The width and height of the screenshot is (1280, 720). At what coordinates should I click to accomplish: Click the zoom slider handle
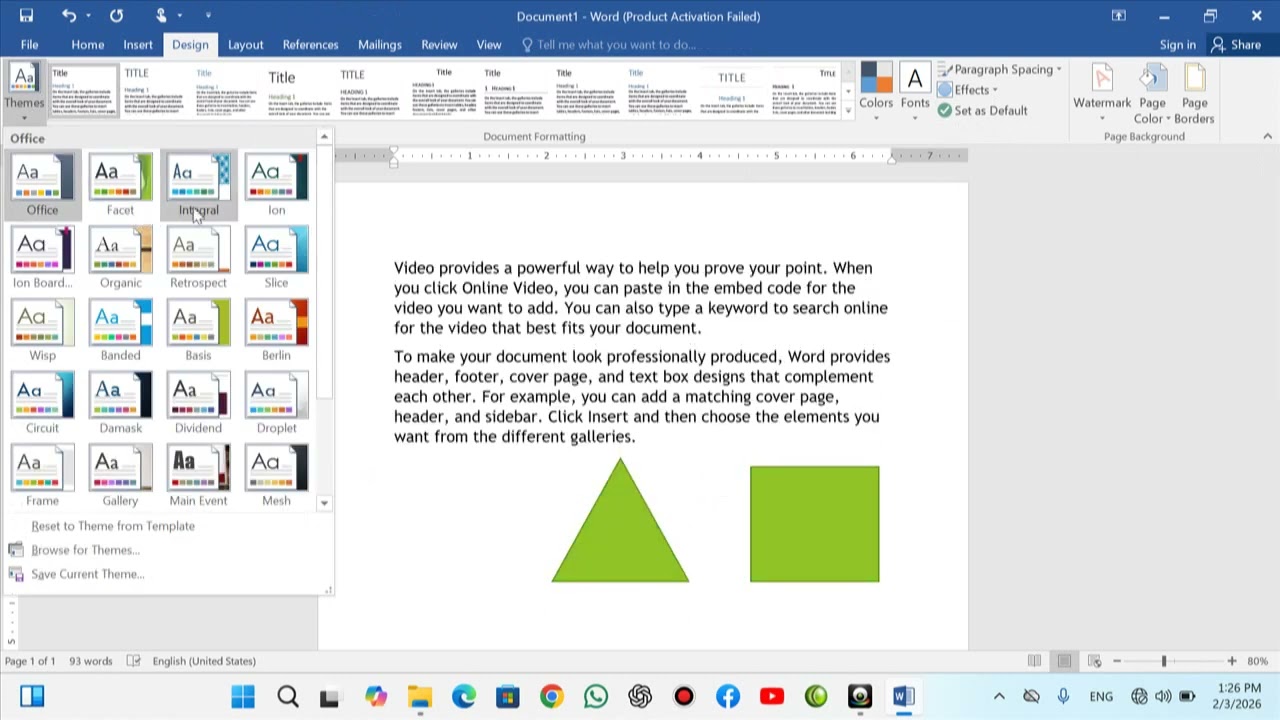pyautogui.click(x=1163, y=661)
